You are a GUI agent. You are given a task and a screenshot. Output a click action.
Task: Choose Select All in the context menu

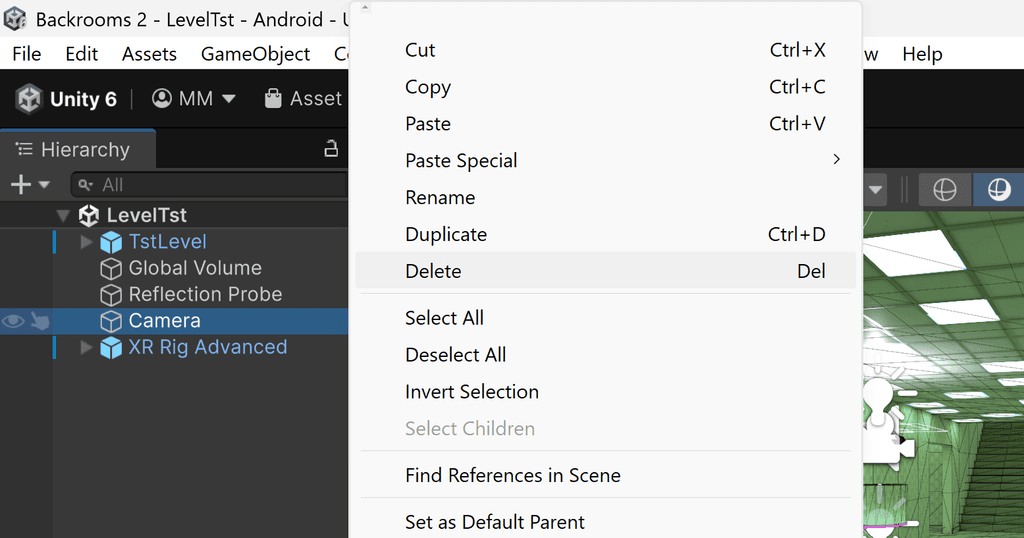[605, 318]
